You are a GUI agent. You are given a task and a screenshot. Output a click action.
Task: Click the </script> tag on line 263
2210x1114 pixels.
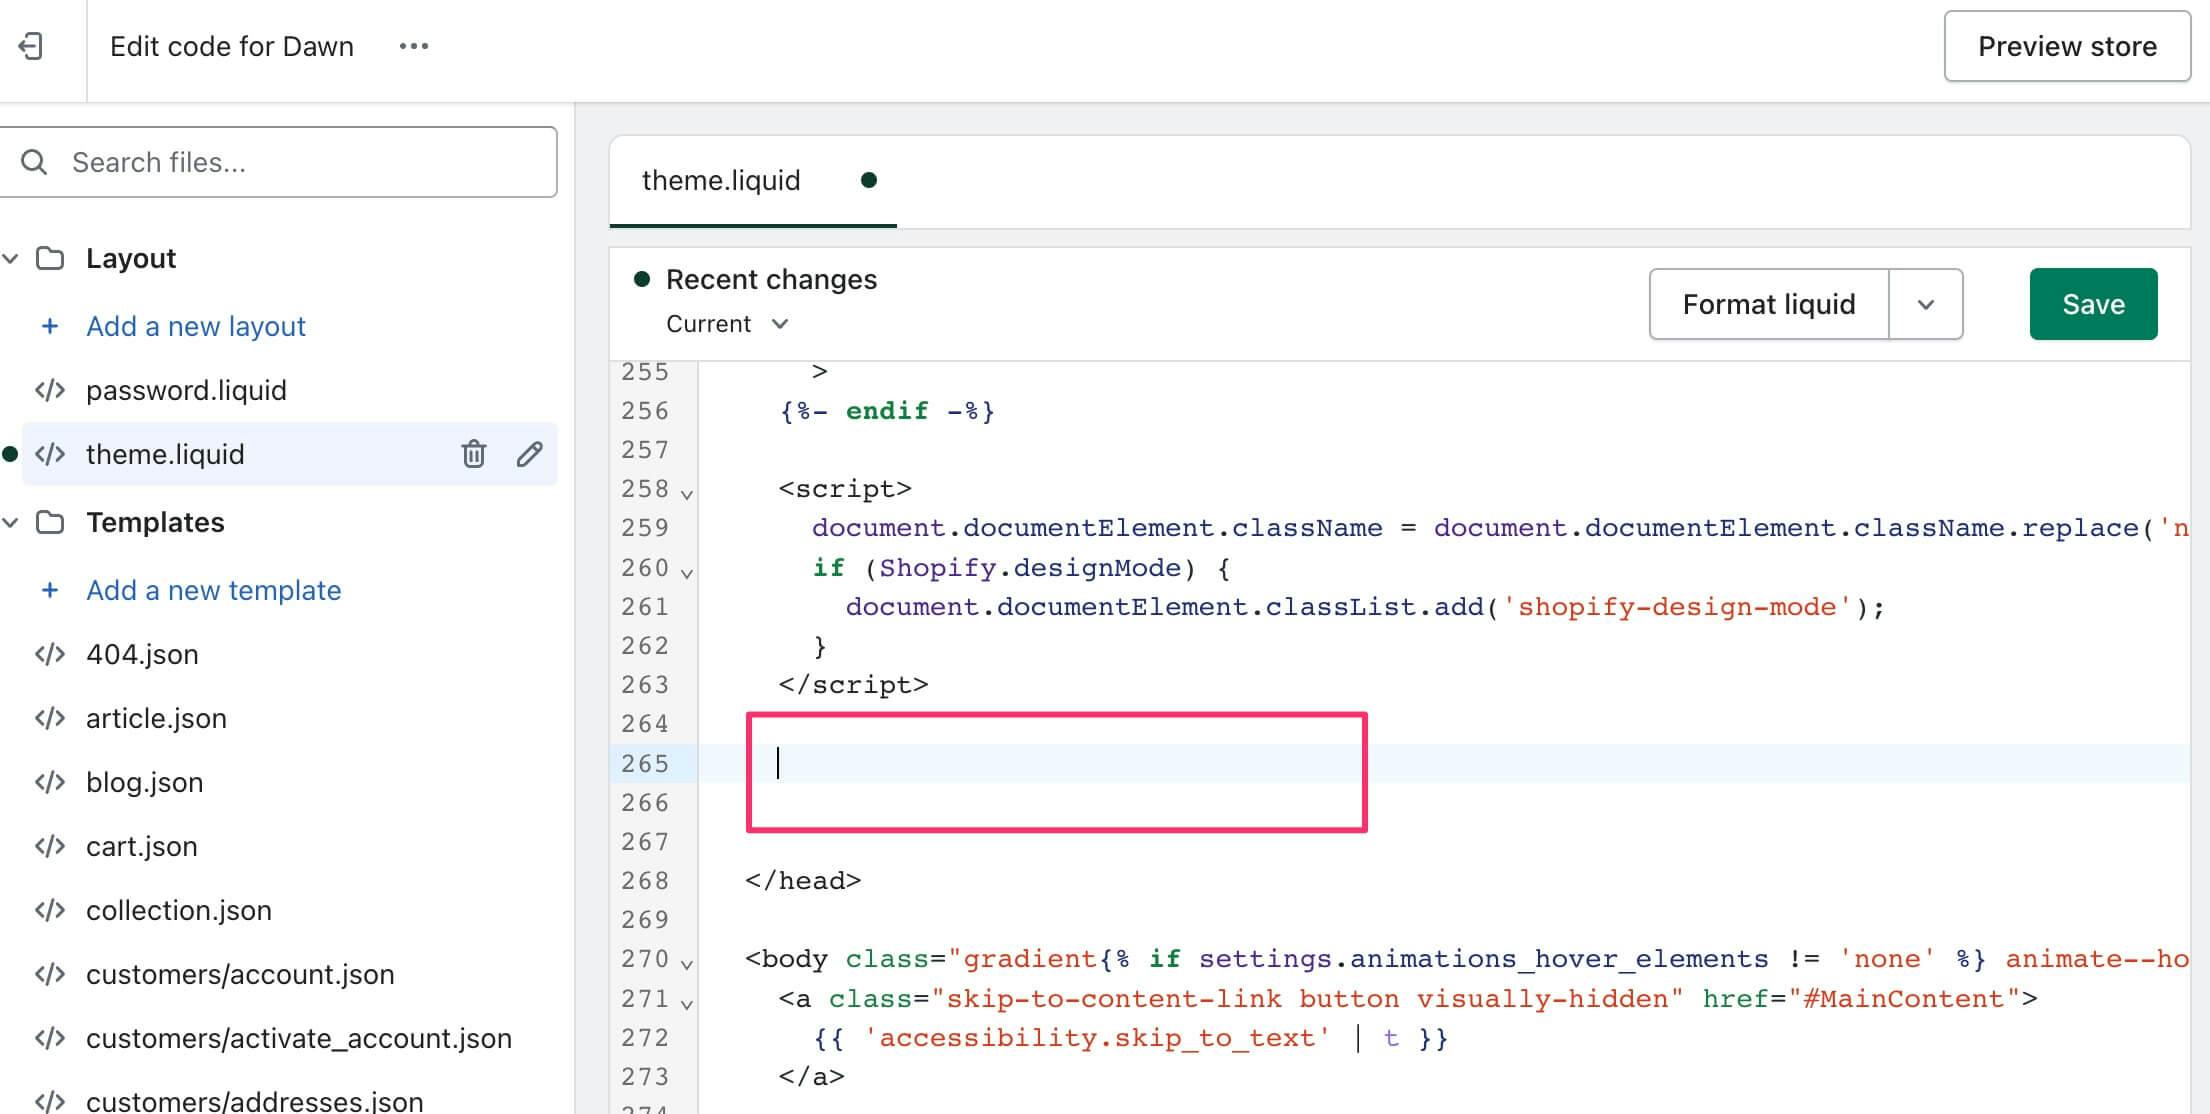coord(853,685)
